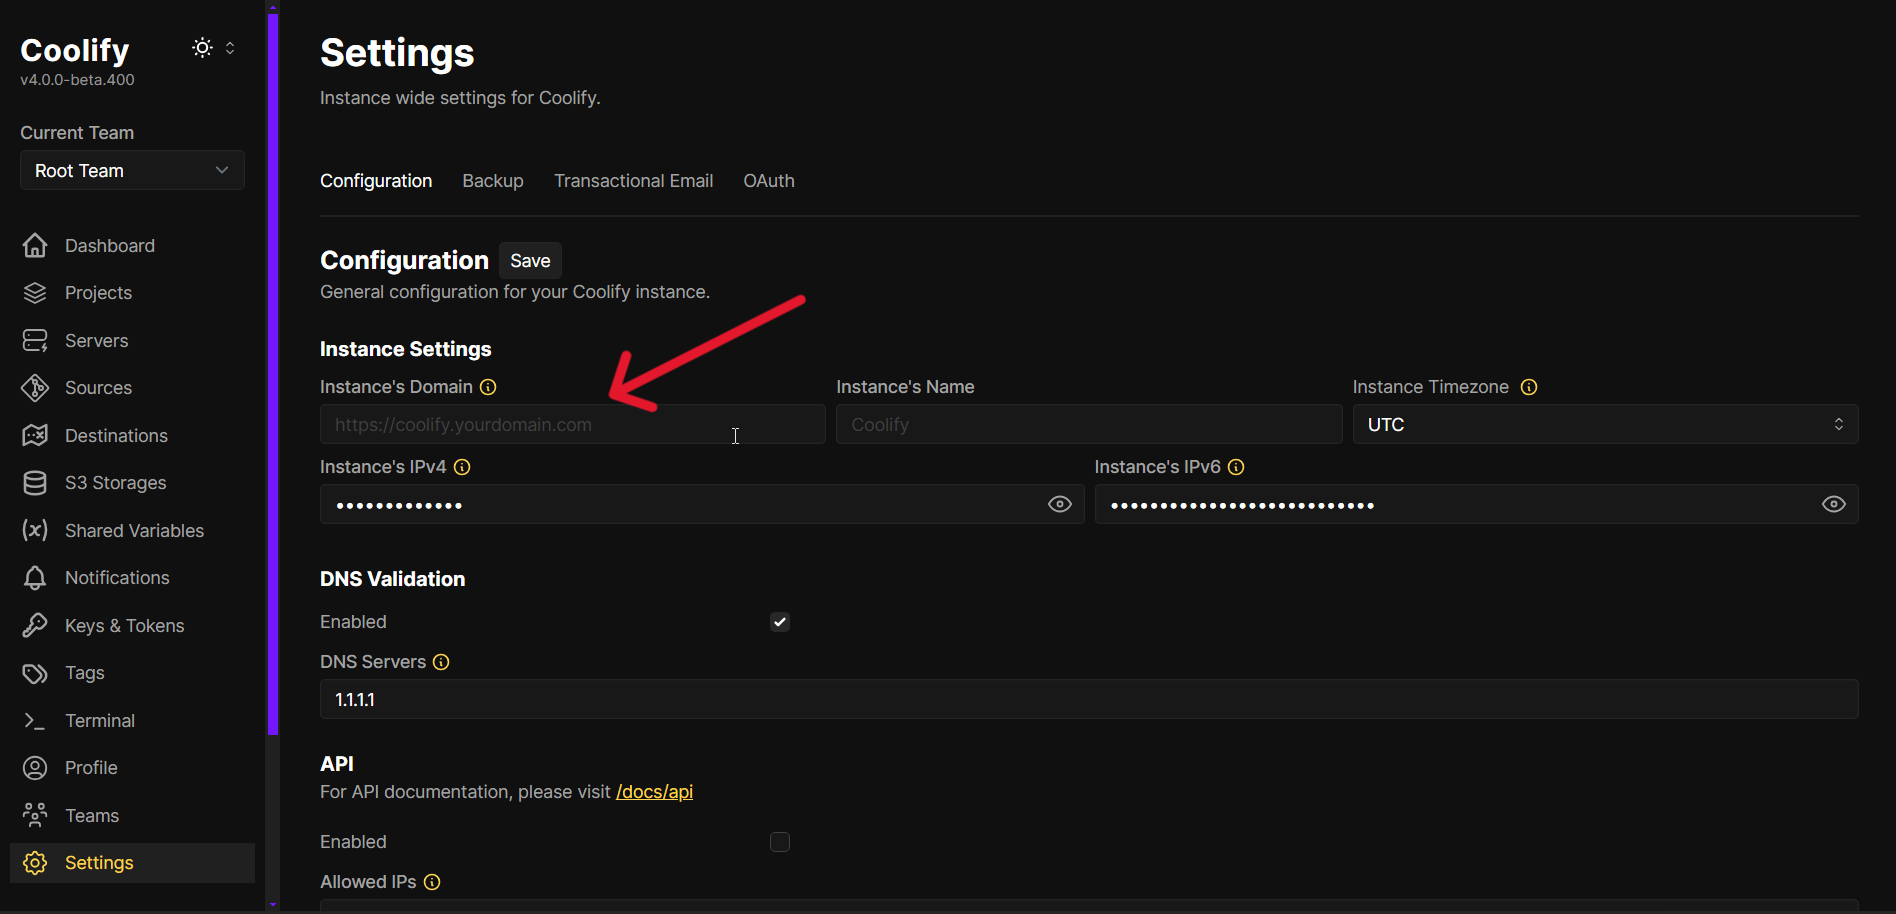Open Terminal page from sidebar
This screenshot has width=1896, height=914.
(132, 720)
